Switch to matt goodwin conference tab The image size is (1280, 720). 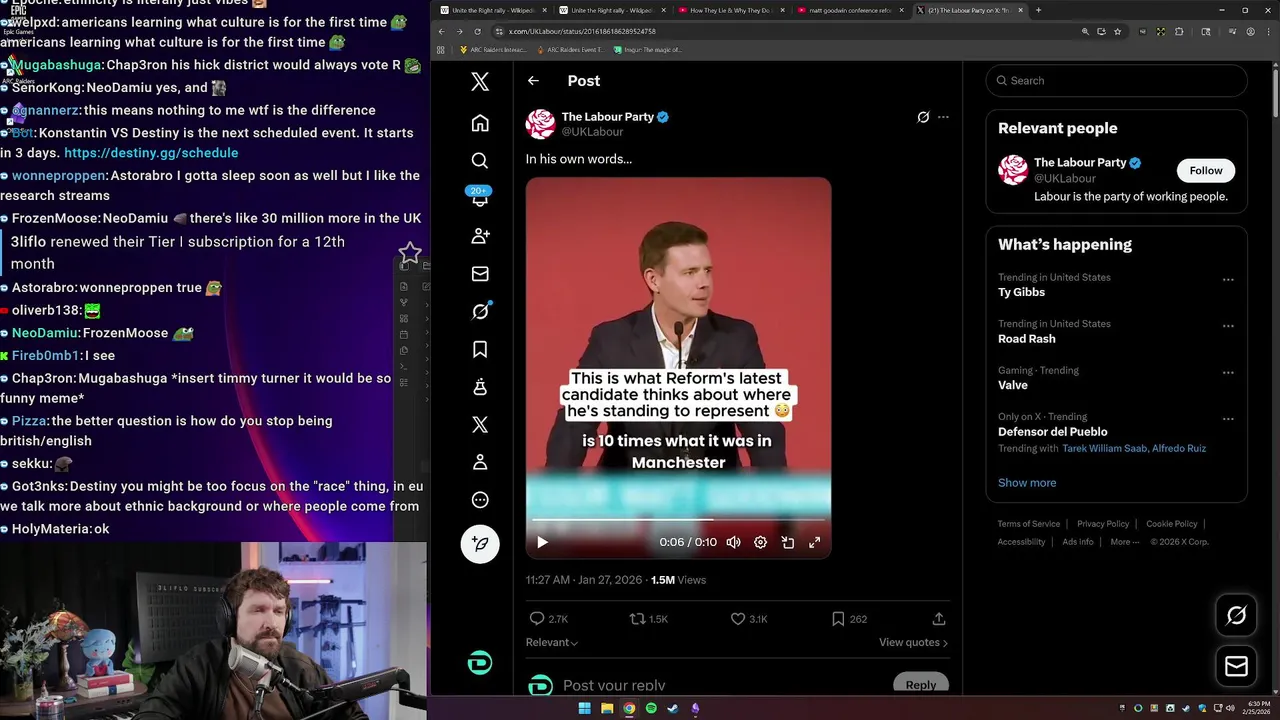(848, 10)
